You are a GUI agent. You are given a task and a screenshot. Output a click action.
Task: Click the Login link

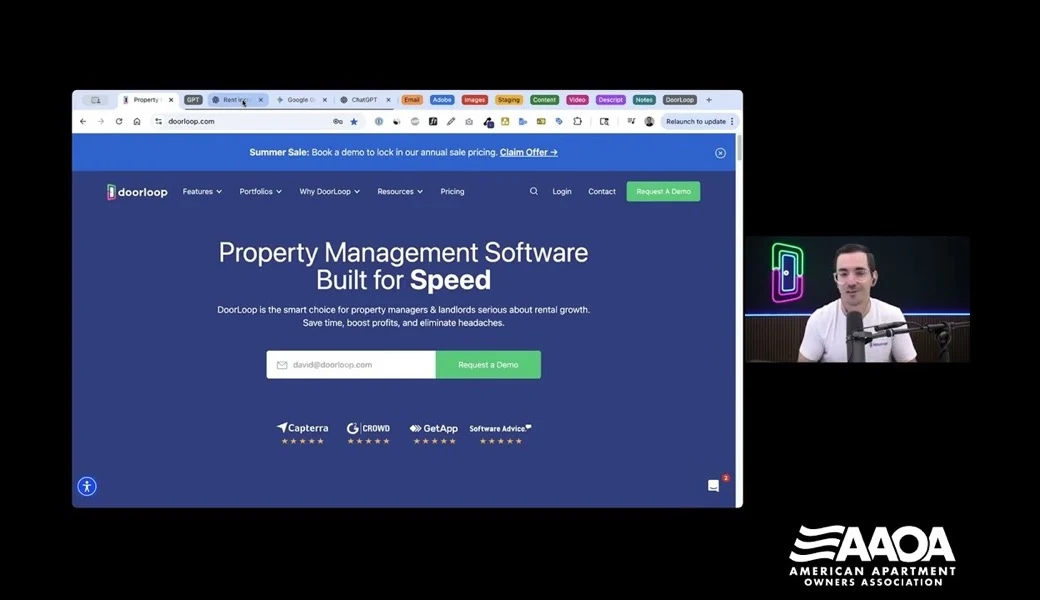pyautogui.click(x=562, y=192)
